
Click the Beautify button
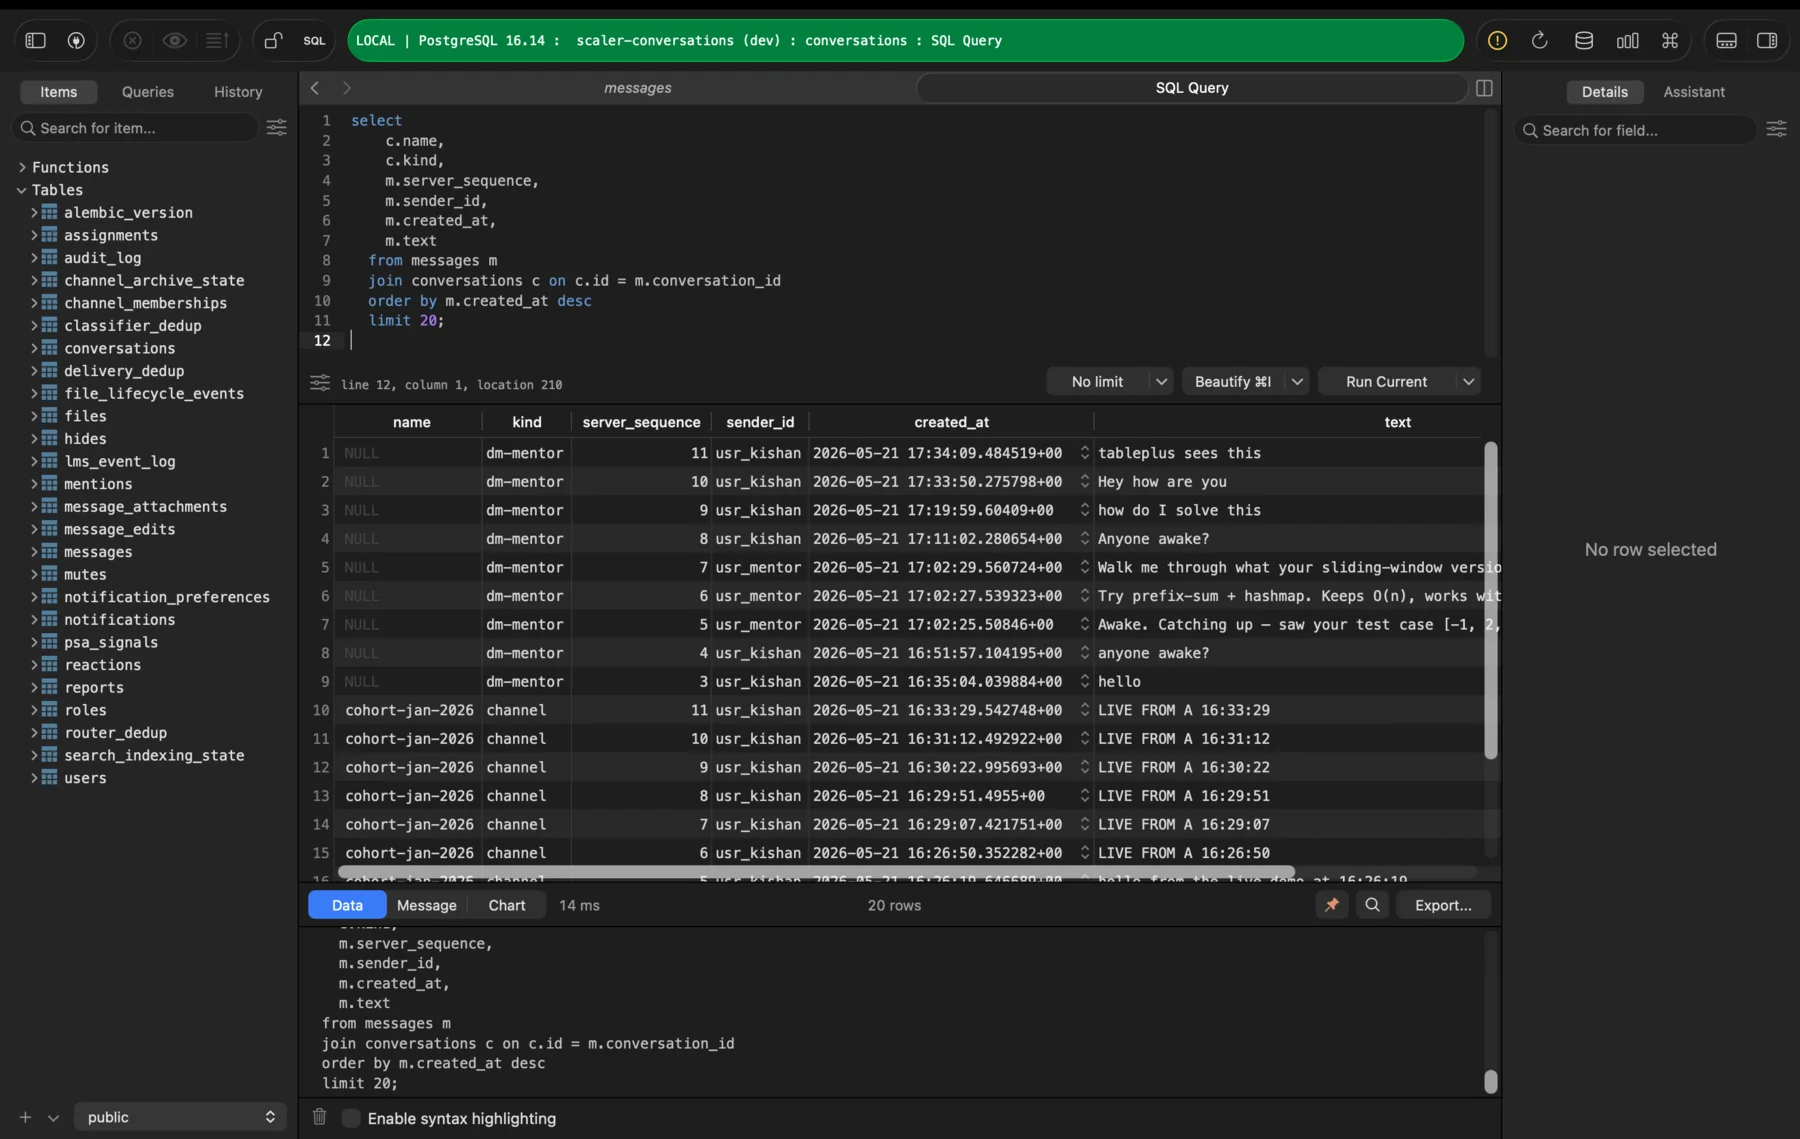coord(1233,382)
